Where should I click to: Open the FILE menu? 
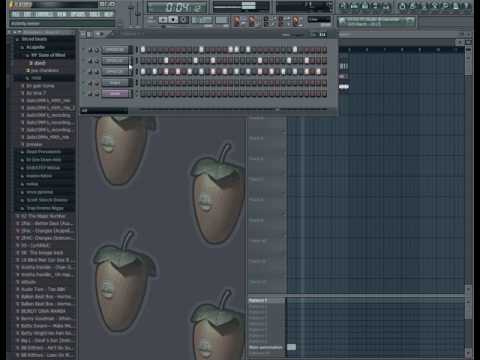click(x=16, y=14)
